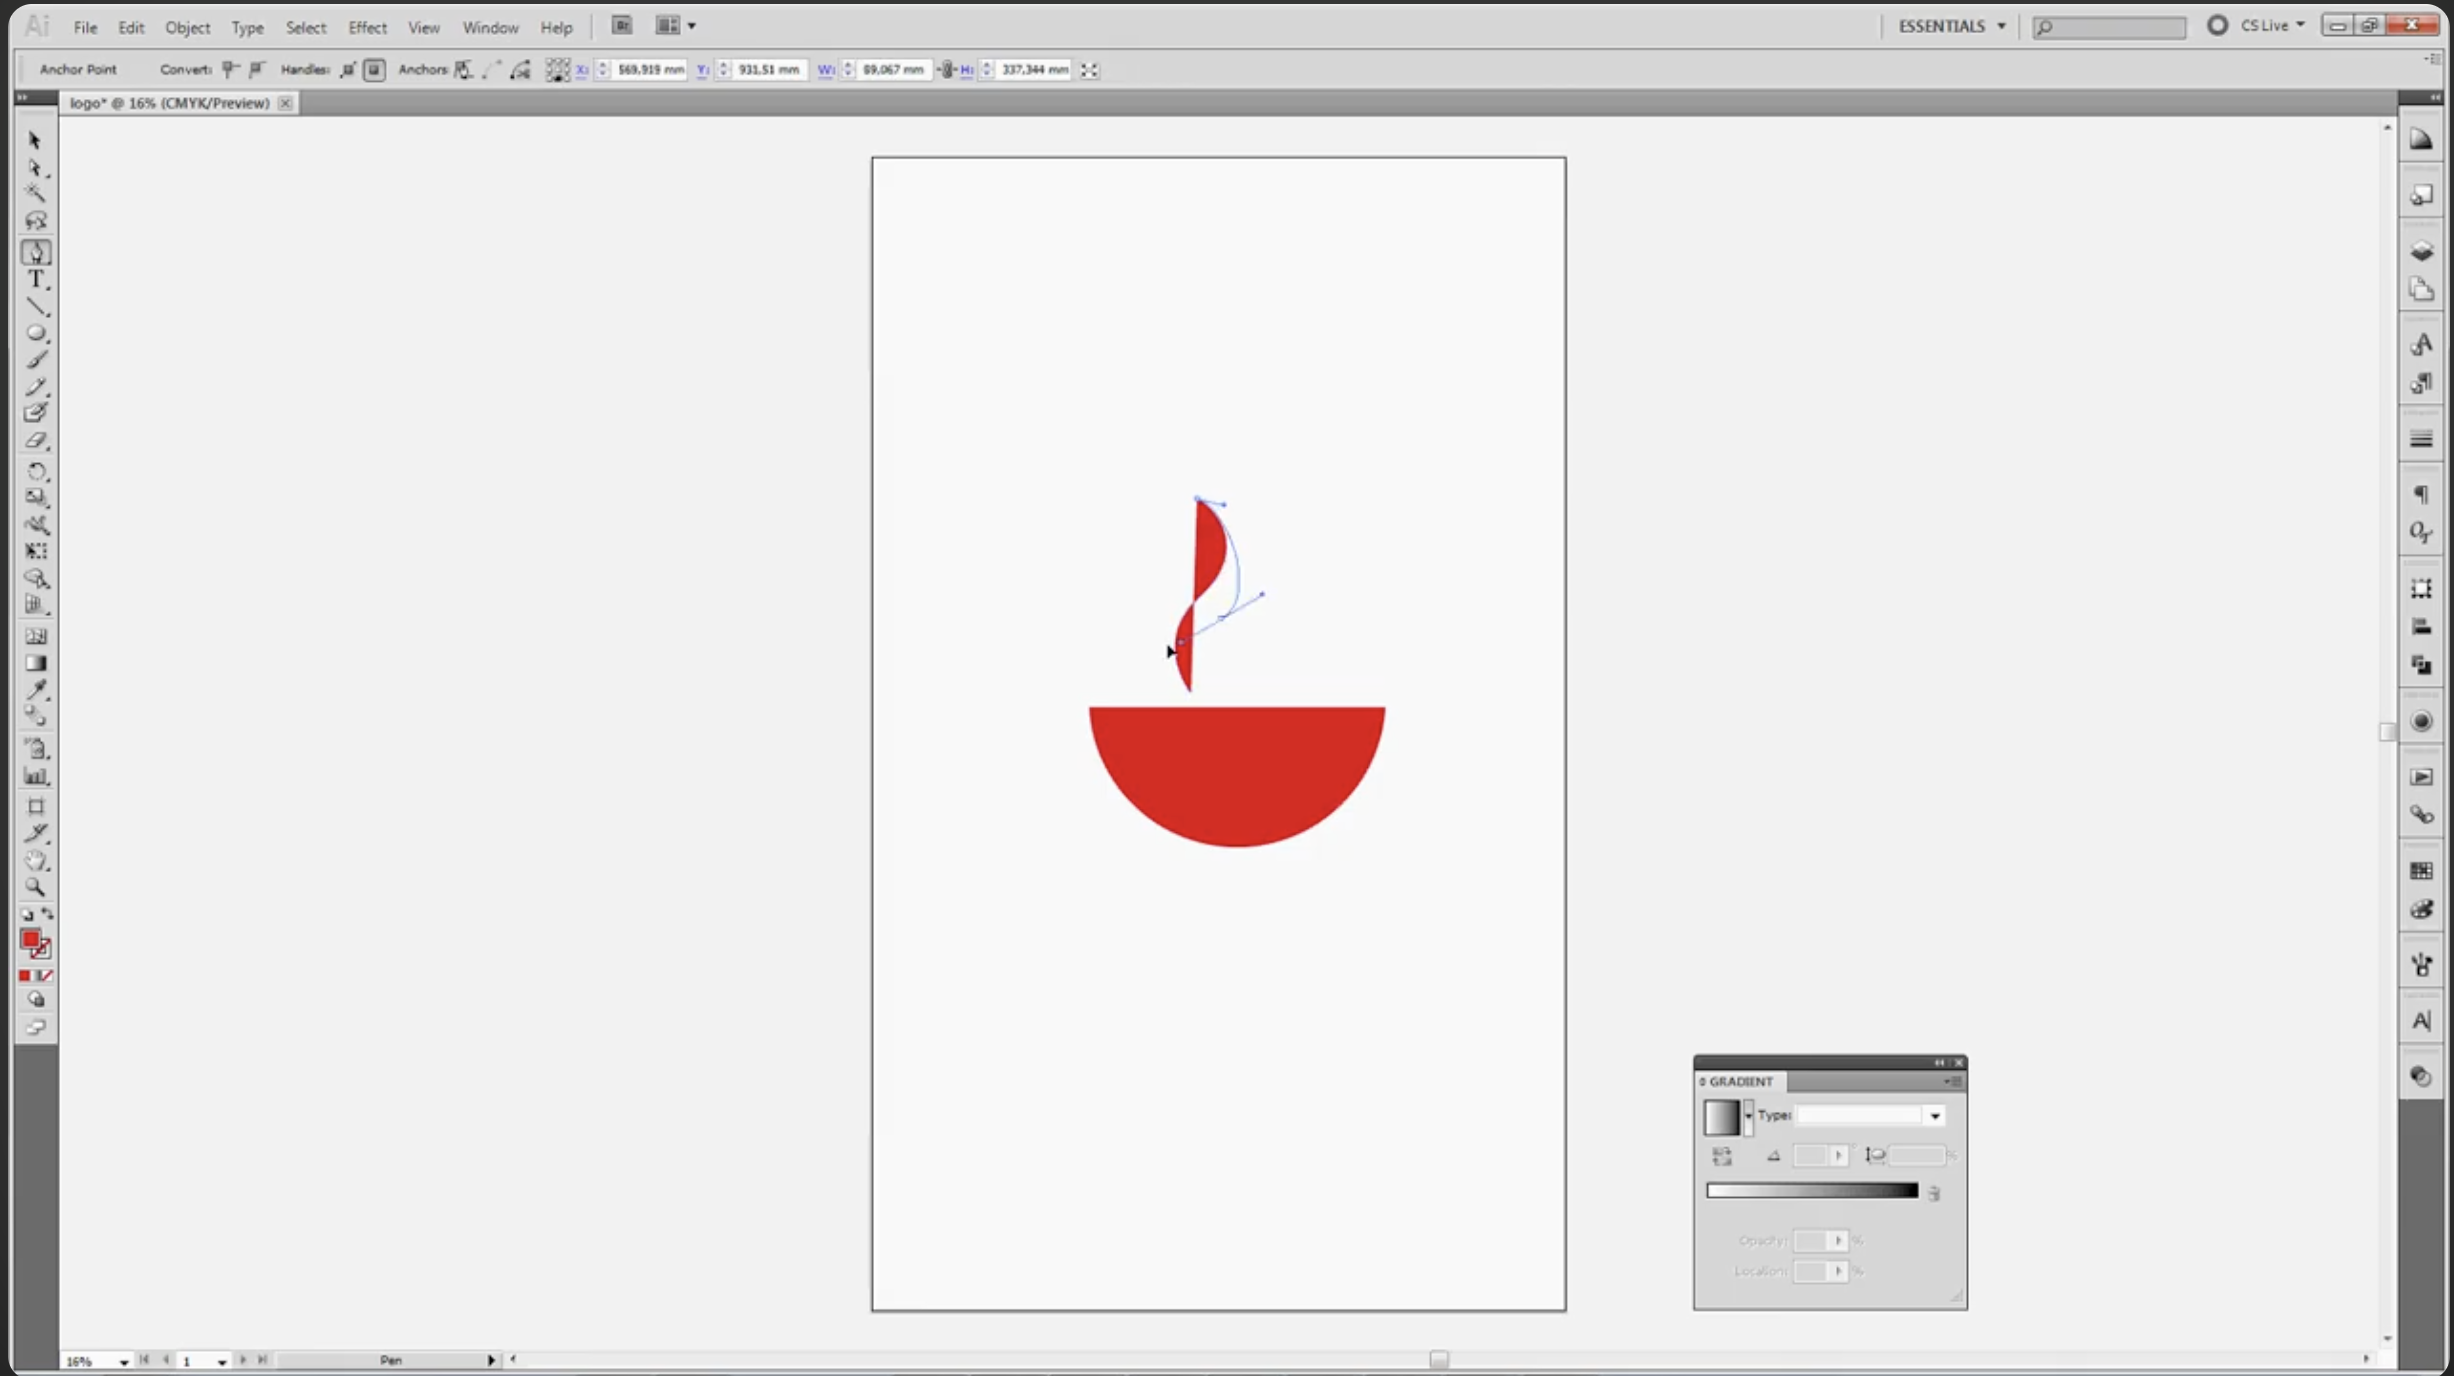Click the CS Live button
Screen dimensions: 2454x1376
[x=2268, y=25]
